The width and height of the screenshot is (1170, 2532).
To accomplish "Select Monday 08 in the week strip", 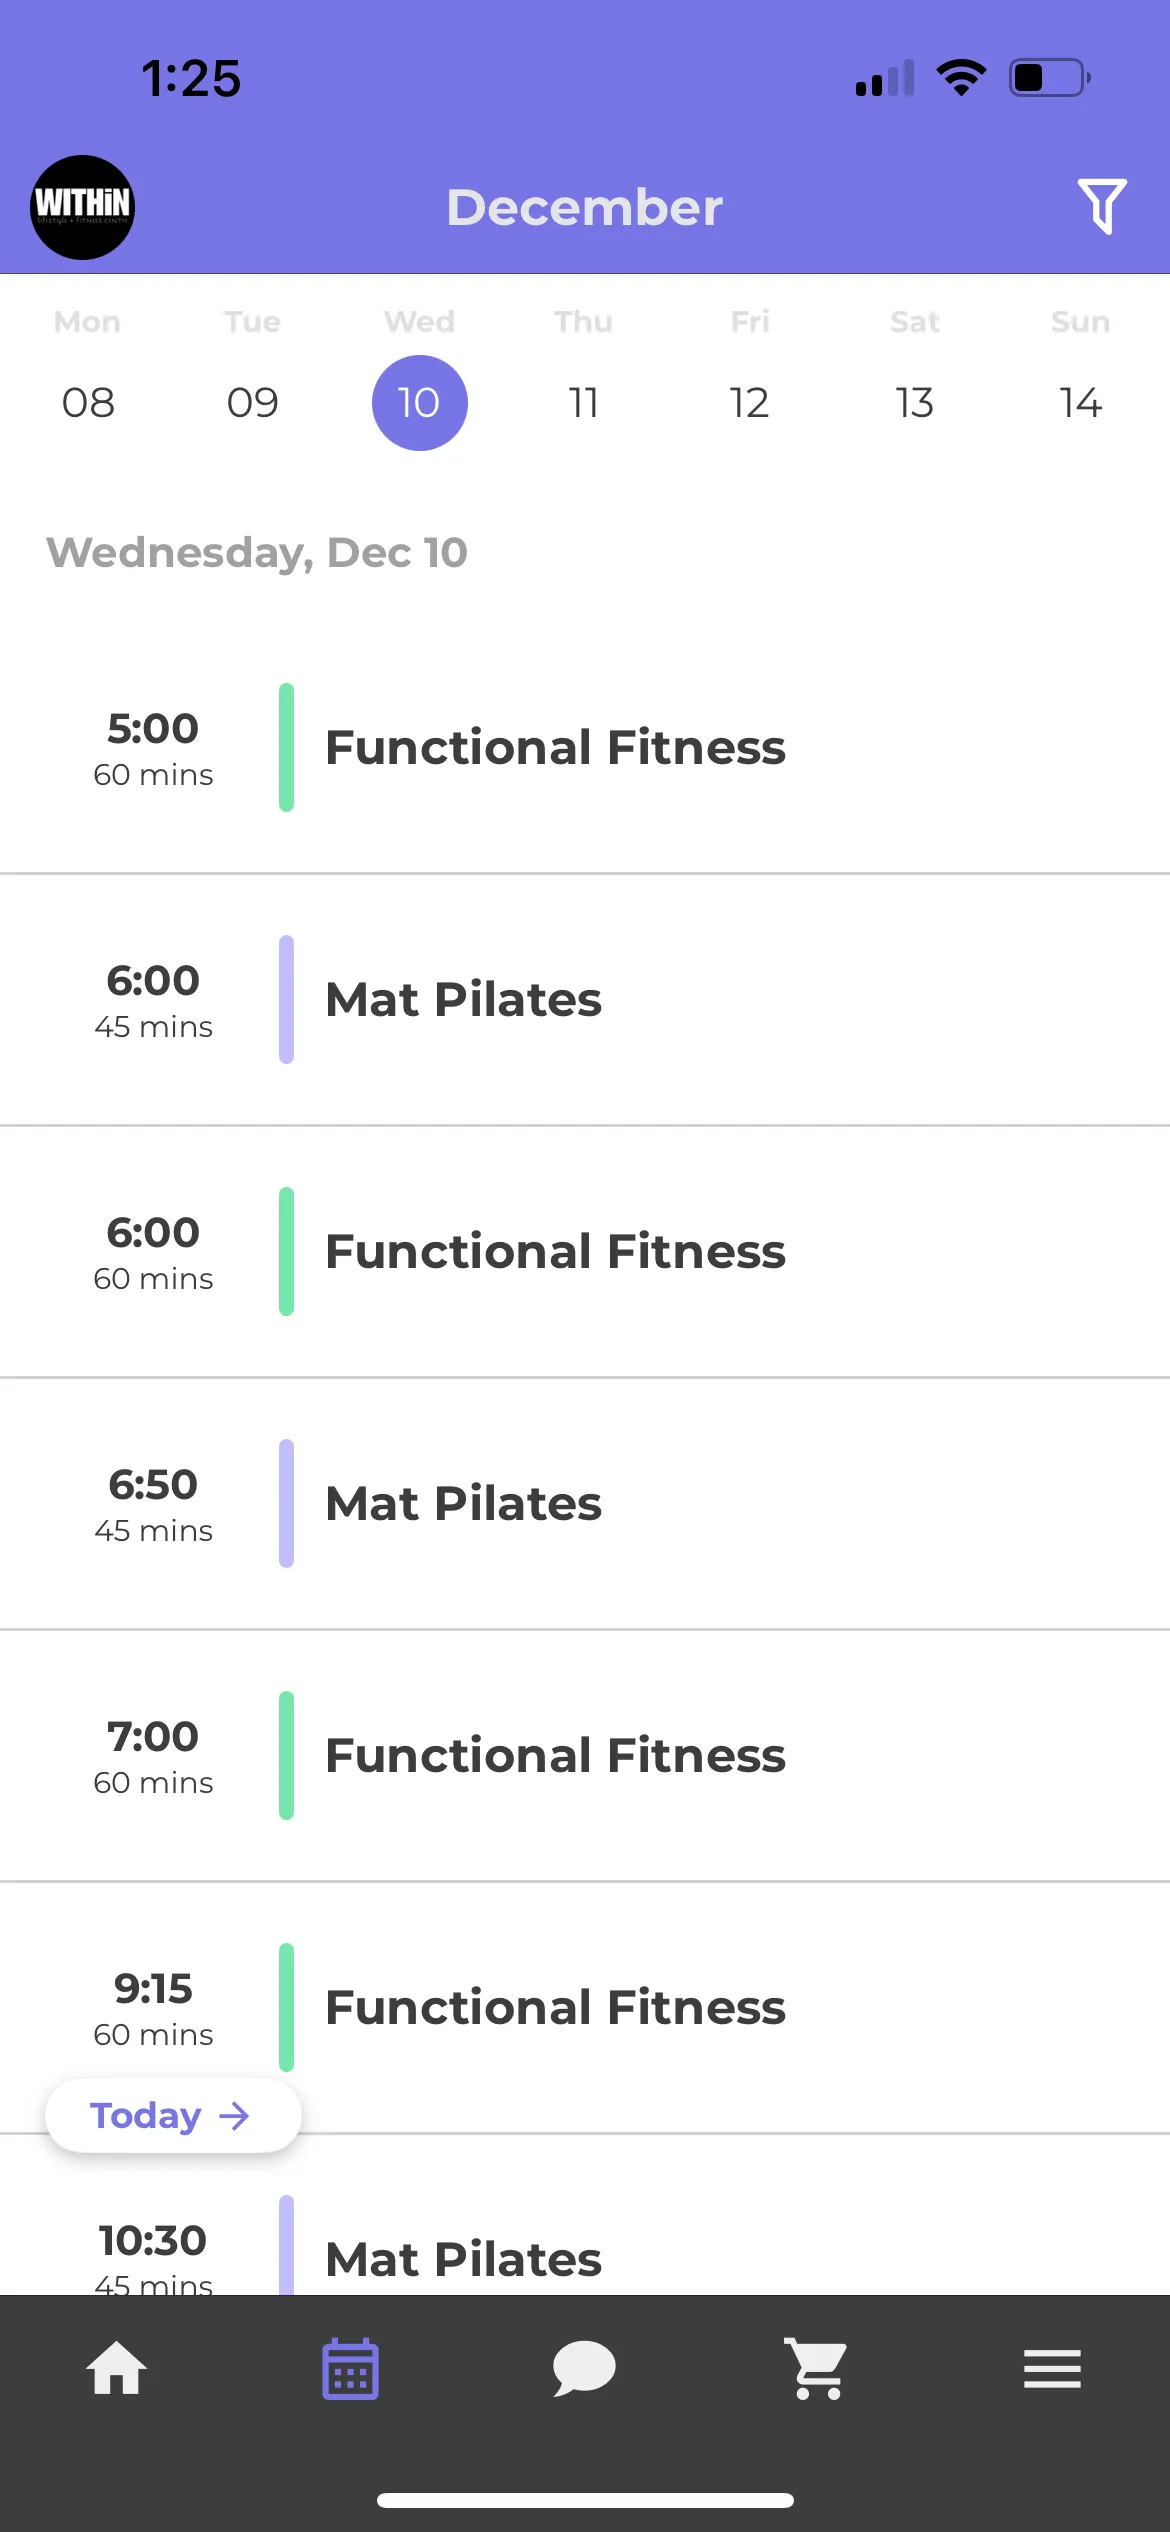I will [88, 402].
